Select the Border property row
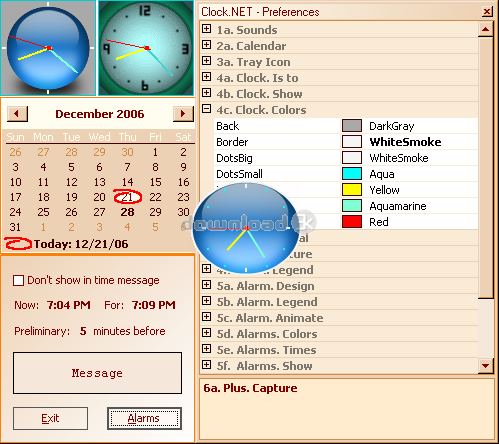The height and width of the screenshot is (444, 499). click(x=346, y=142)
